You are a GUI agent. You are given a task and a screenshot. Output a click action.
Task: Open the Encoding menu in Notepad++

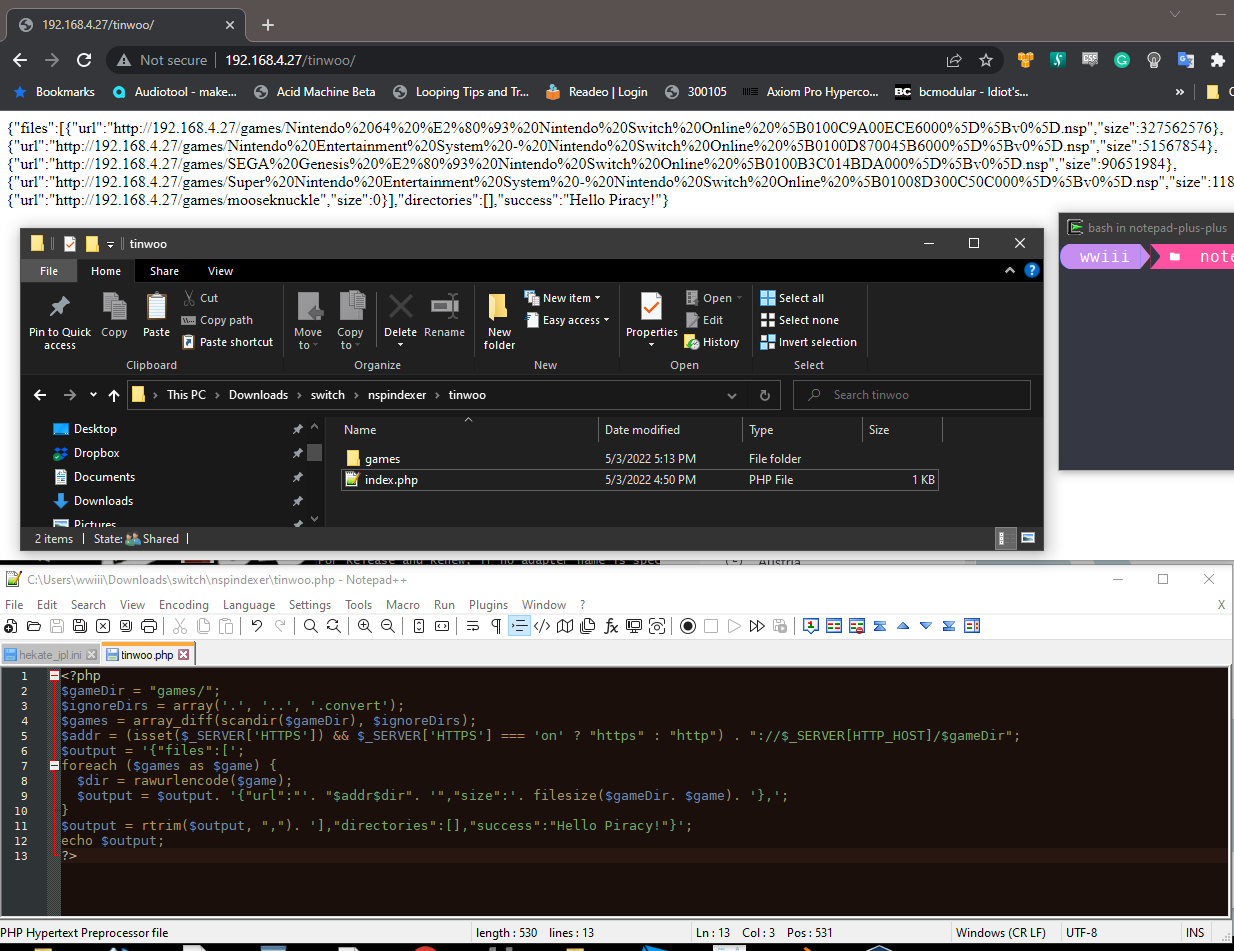[x=184, y=605]
